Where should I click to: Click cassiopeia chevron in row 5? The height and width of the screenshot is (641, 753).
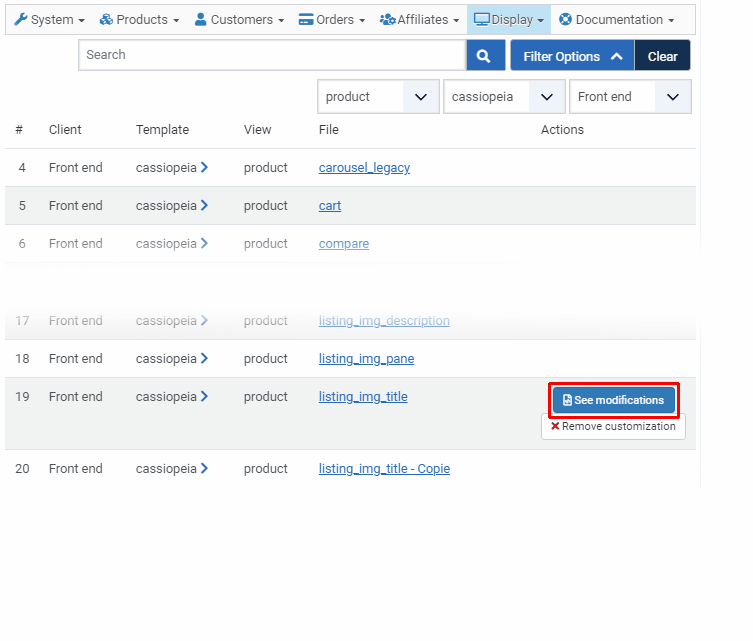tap(205, 205)
